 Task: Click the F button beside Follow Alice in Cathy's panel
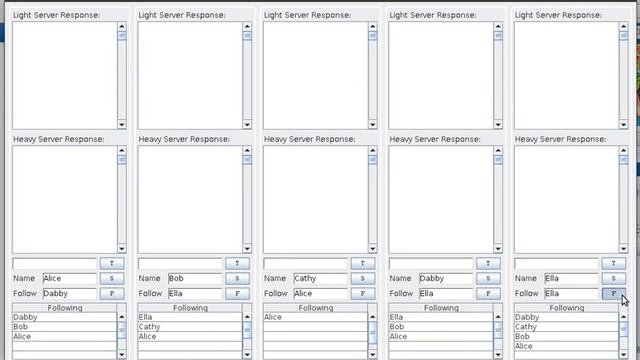pos(362,293)
